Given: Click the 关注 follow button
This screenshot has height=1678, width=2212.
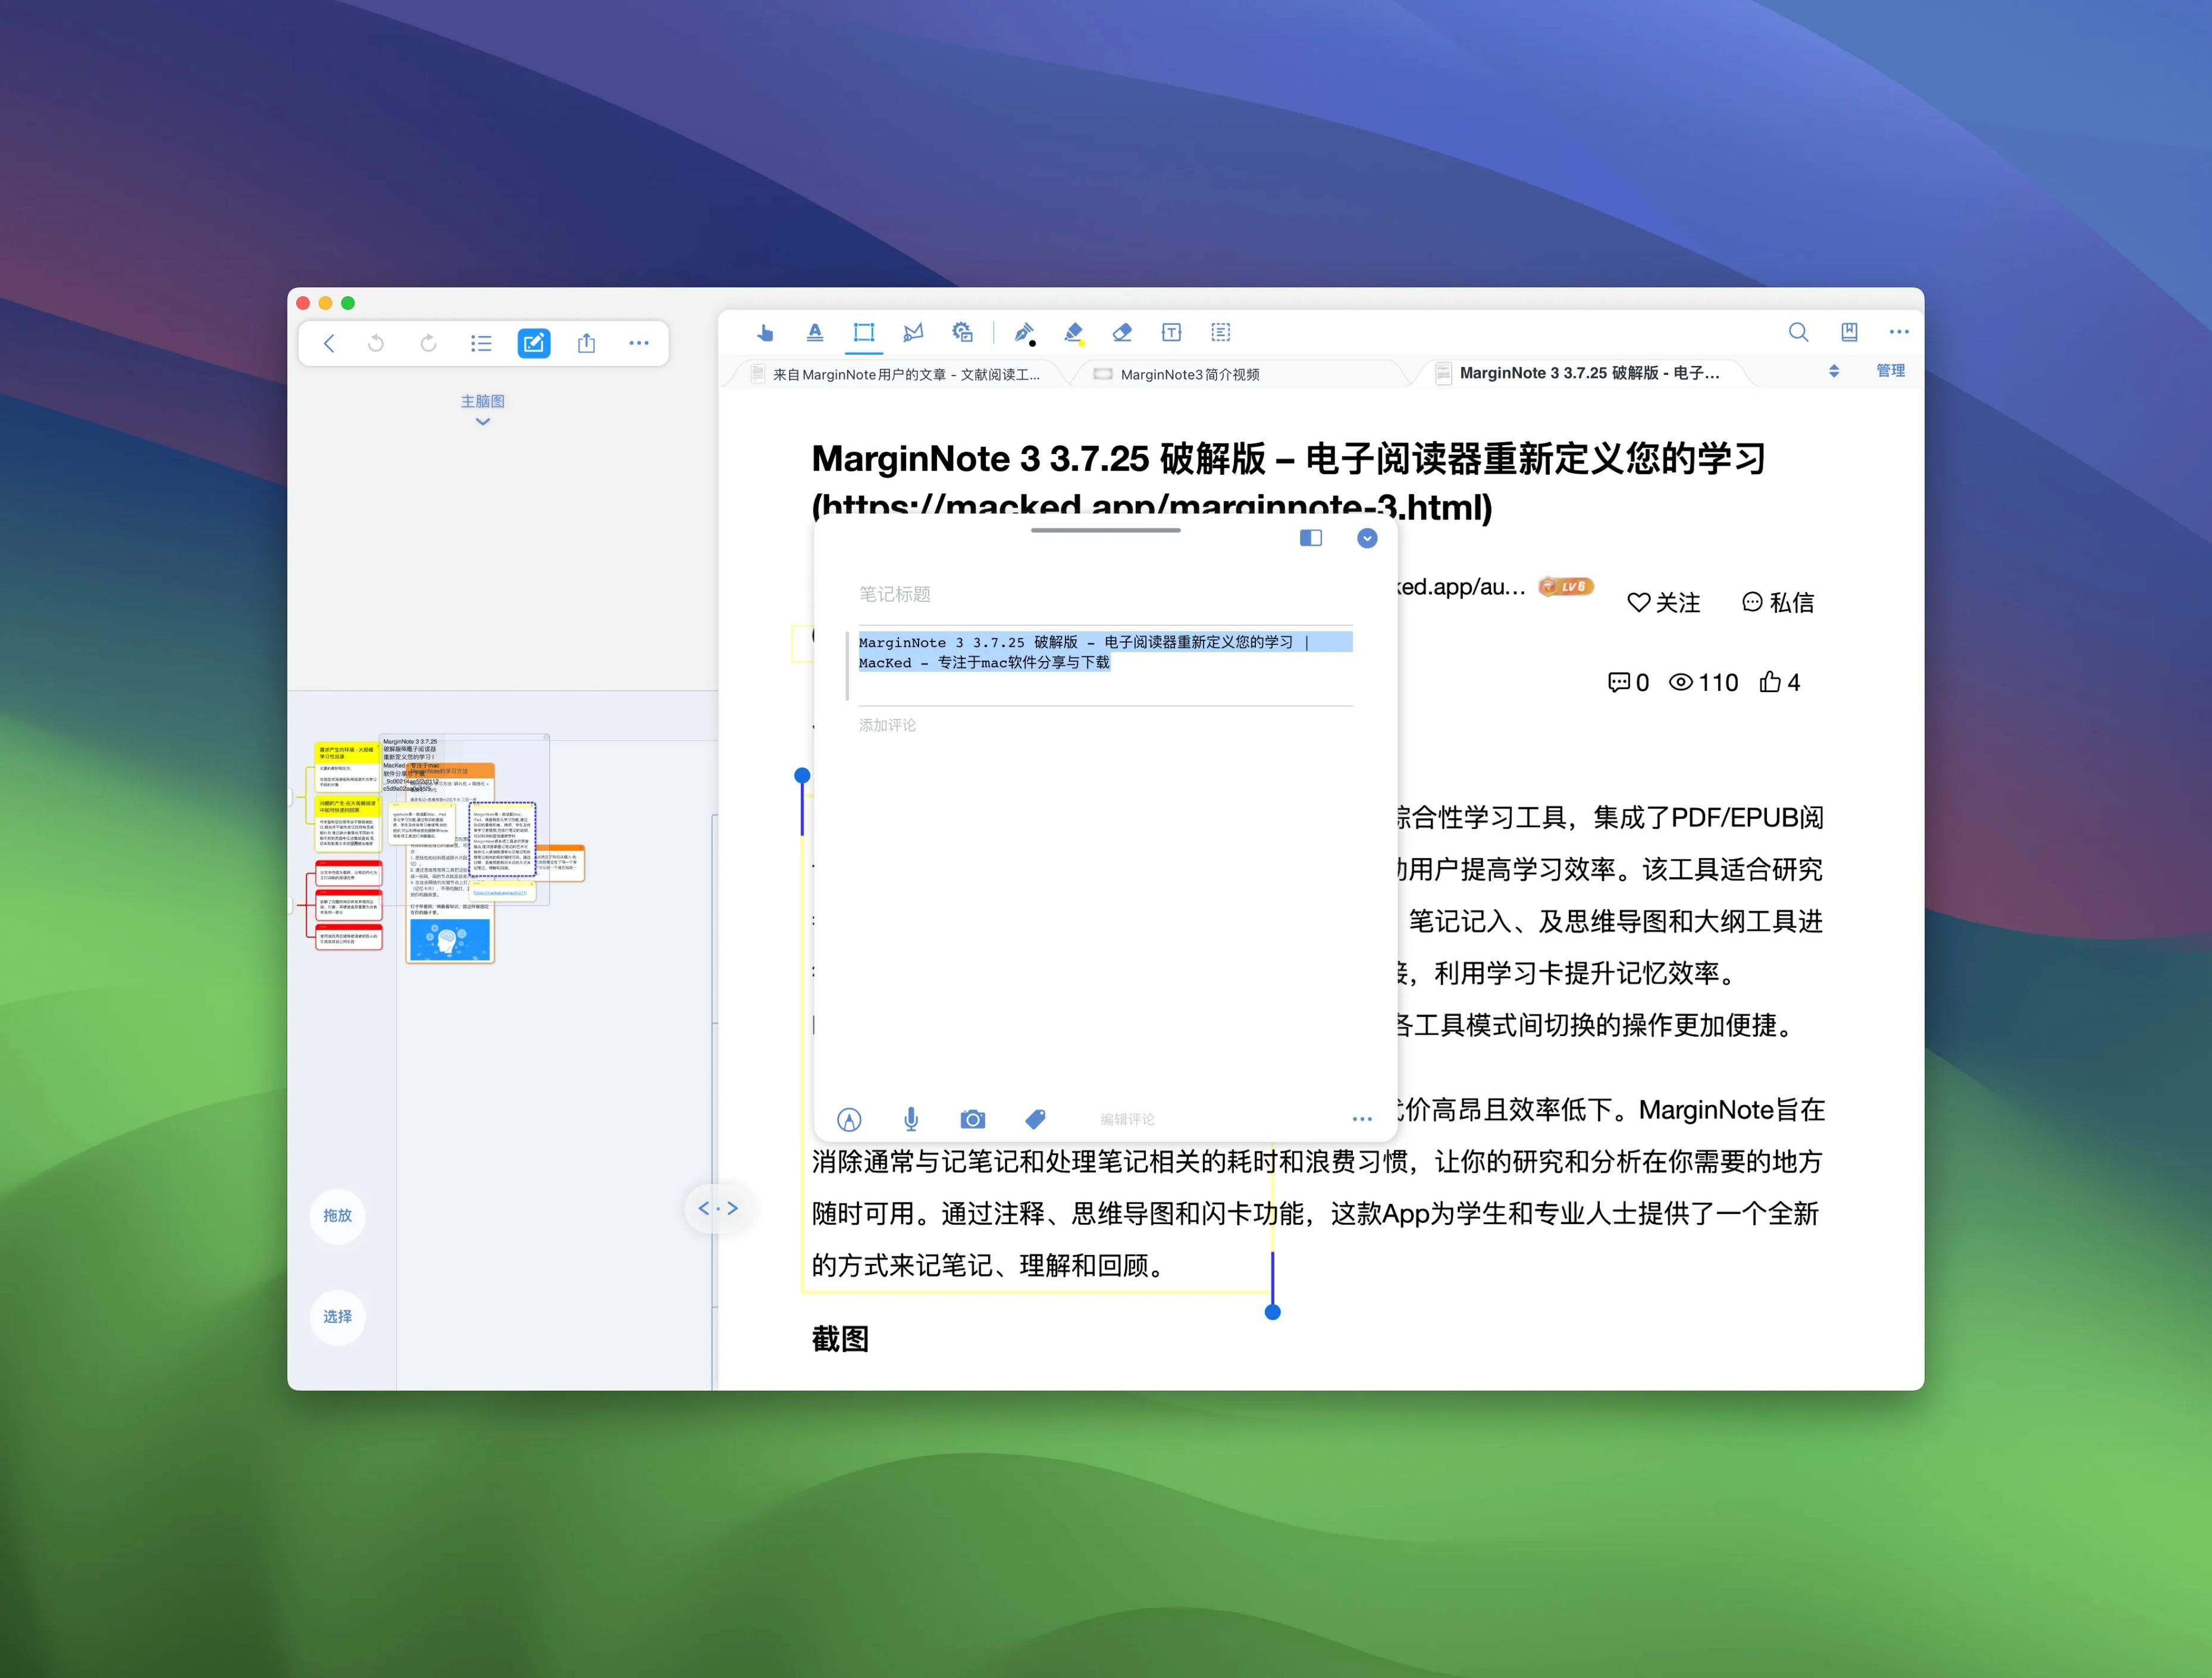Looking at the screenshot, I should (1664, 602).
